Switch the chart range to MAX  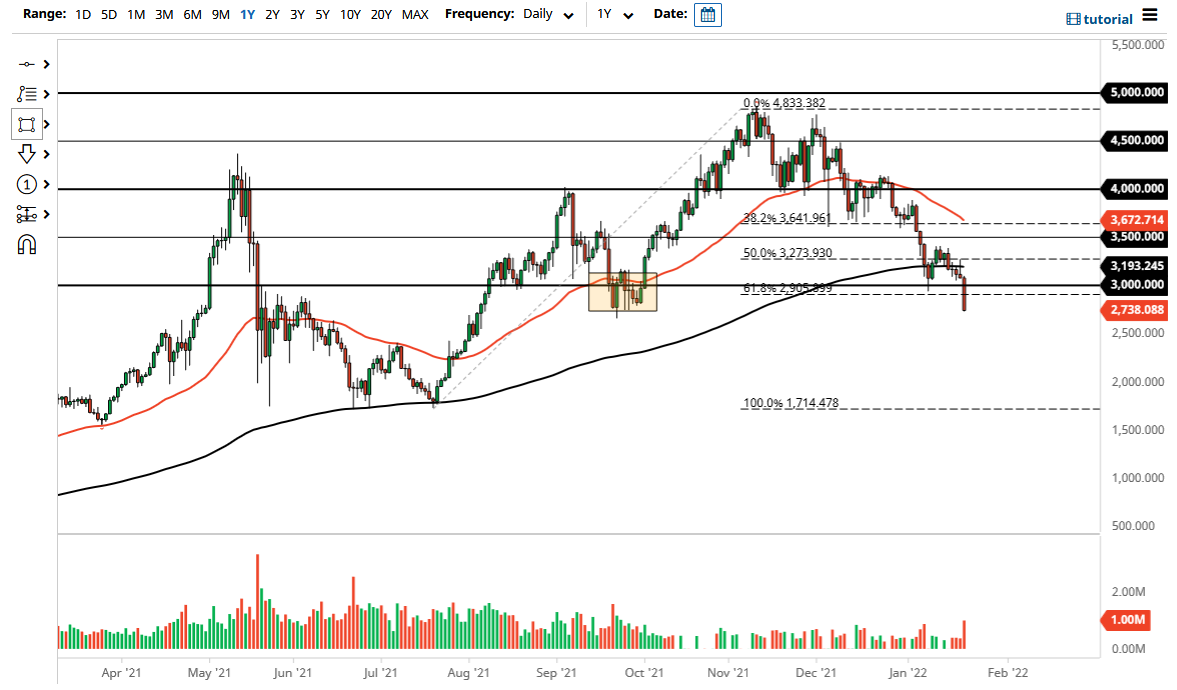click(415, 14)
